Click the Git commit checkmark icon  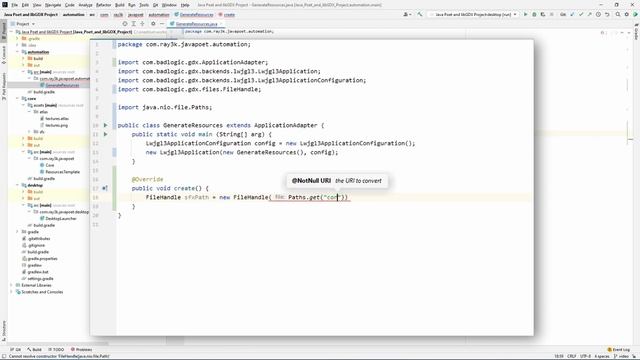tap(581, 14)
